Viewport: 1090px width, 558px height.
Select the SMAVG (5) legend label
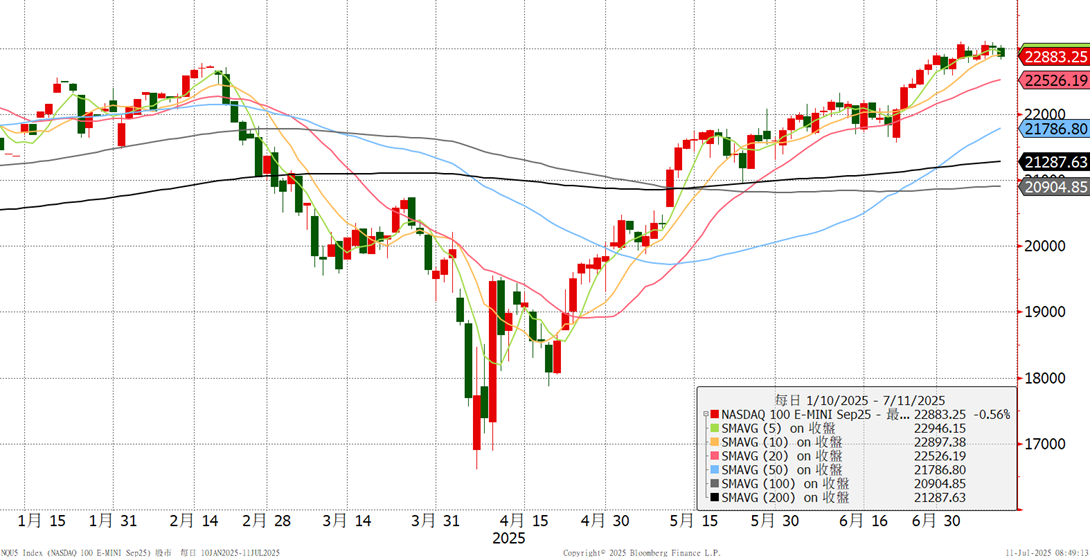coord(781,429)
